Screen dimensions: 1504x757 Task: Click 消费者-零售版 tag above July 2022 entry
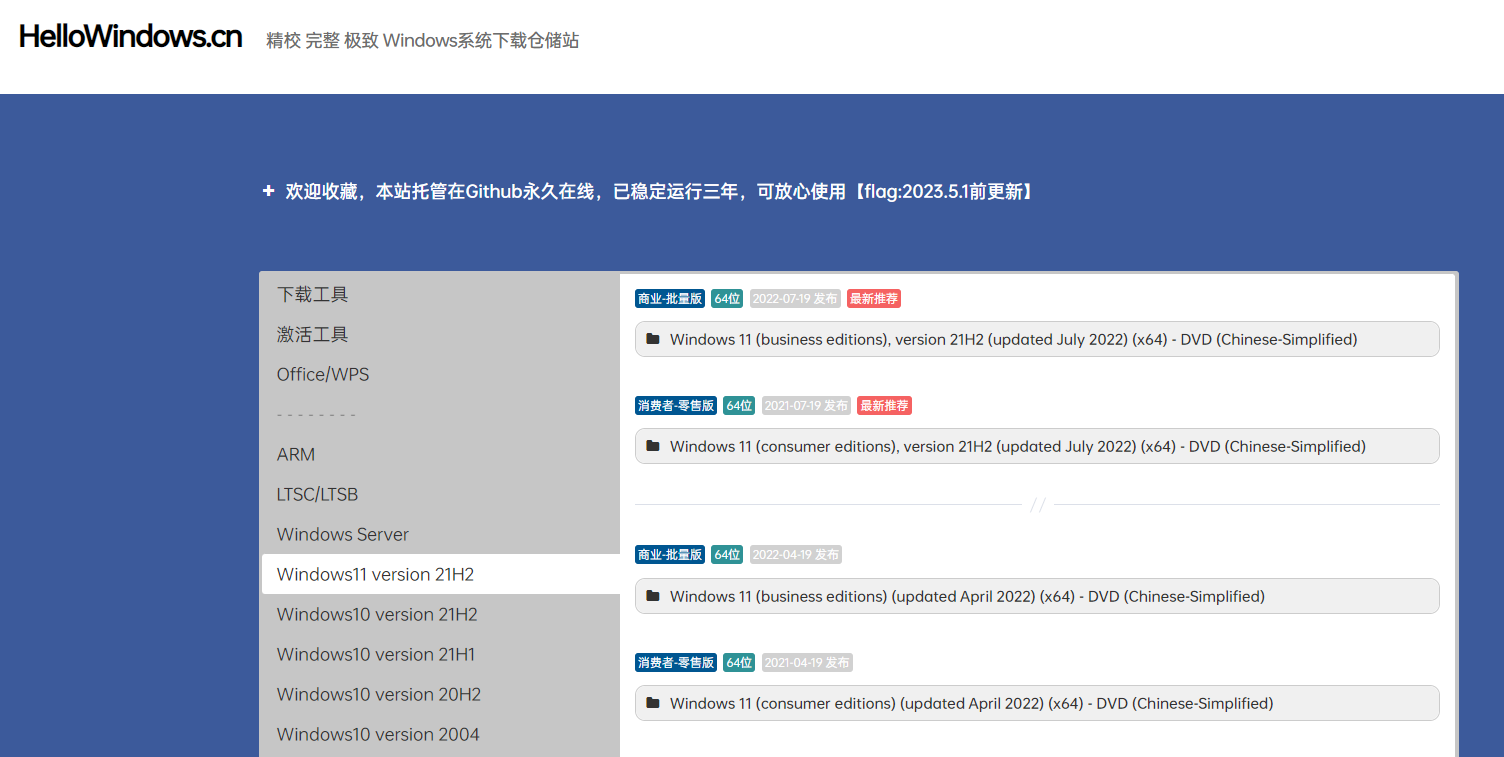(676, 405)
